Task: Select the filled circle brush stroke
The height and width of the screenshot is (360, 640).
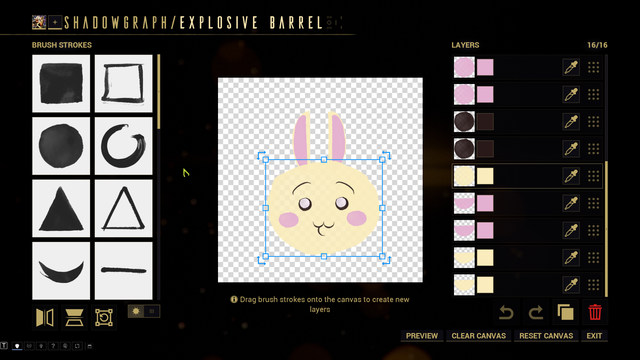Action: (61, 146)
